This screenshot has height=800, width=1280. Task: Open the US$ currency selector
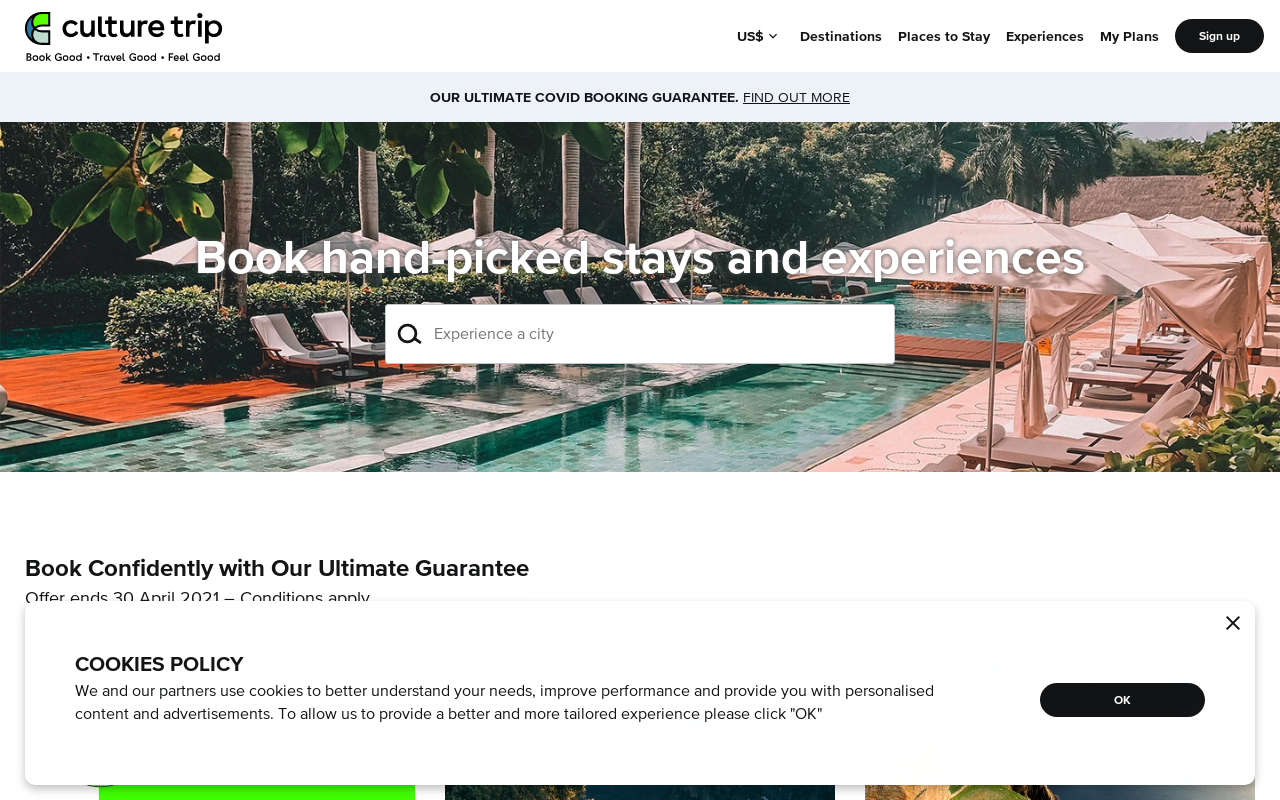pos(757,36)
